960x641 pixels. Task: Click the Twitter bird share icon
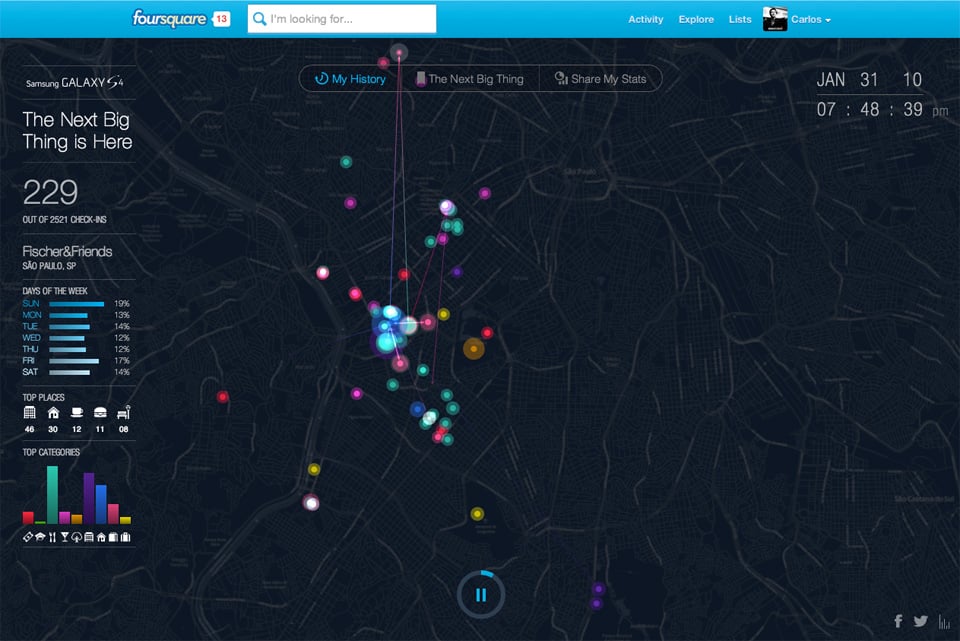(920, 620)
